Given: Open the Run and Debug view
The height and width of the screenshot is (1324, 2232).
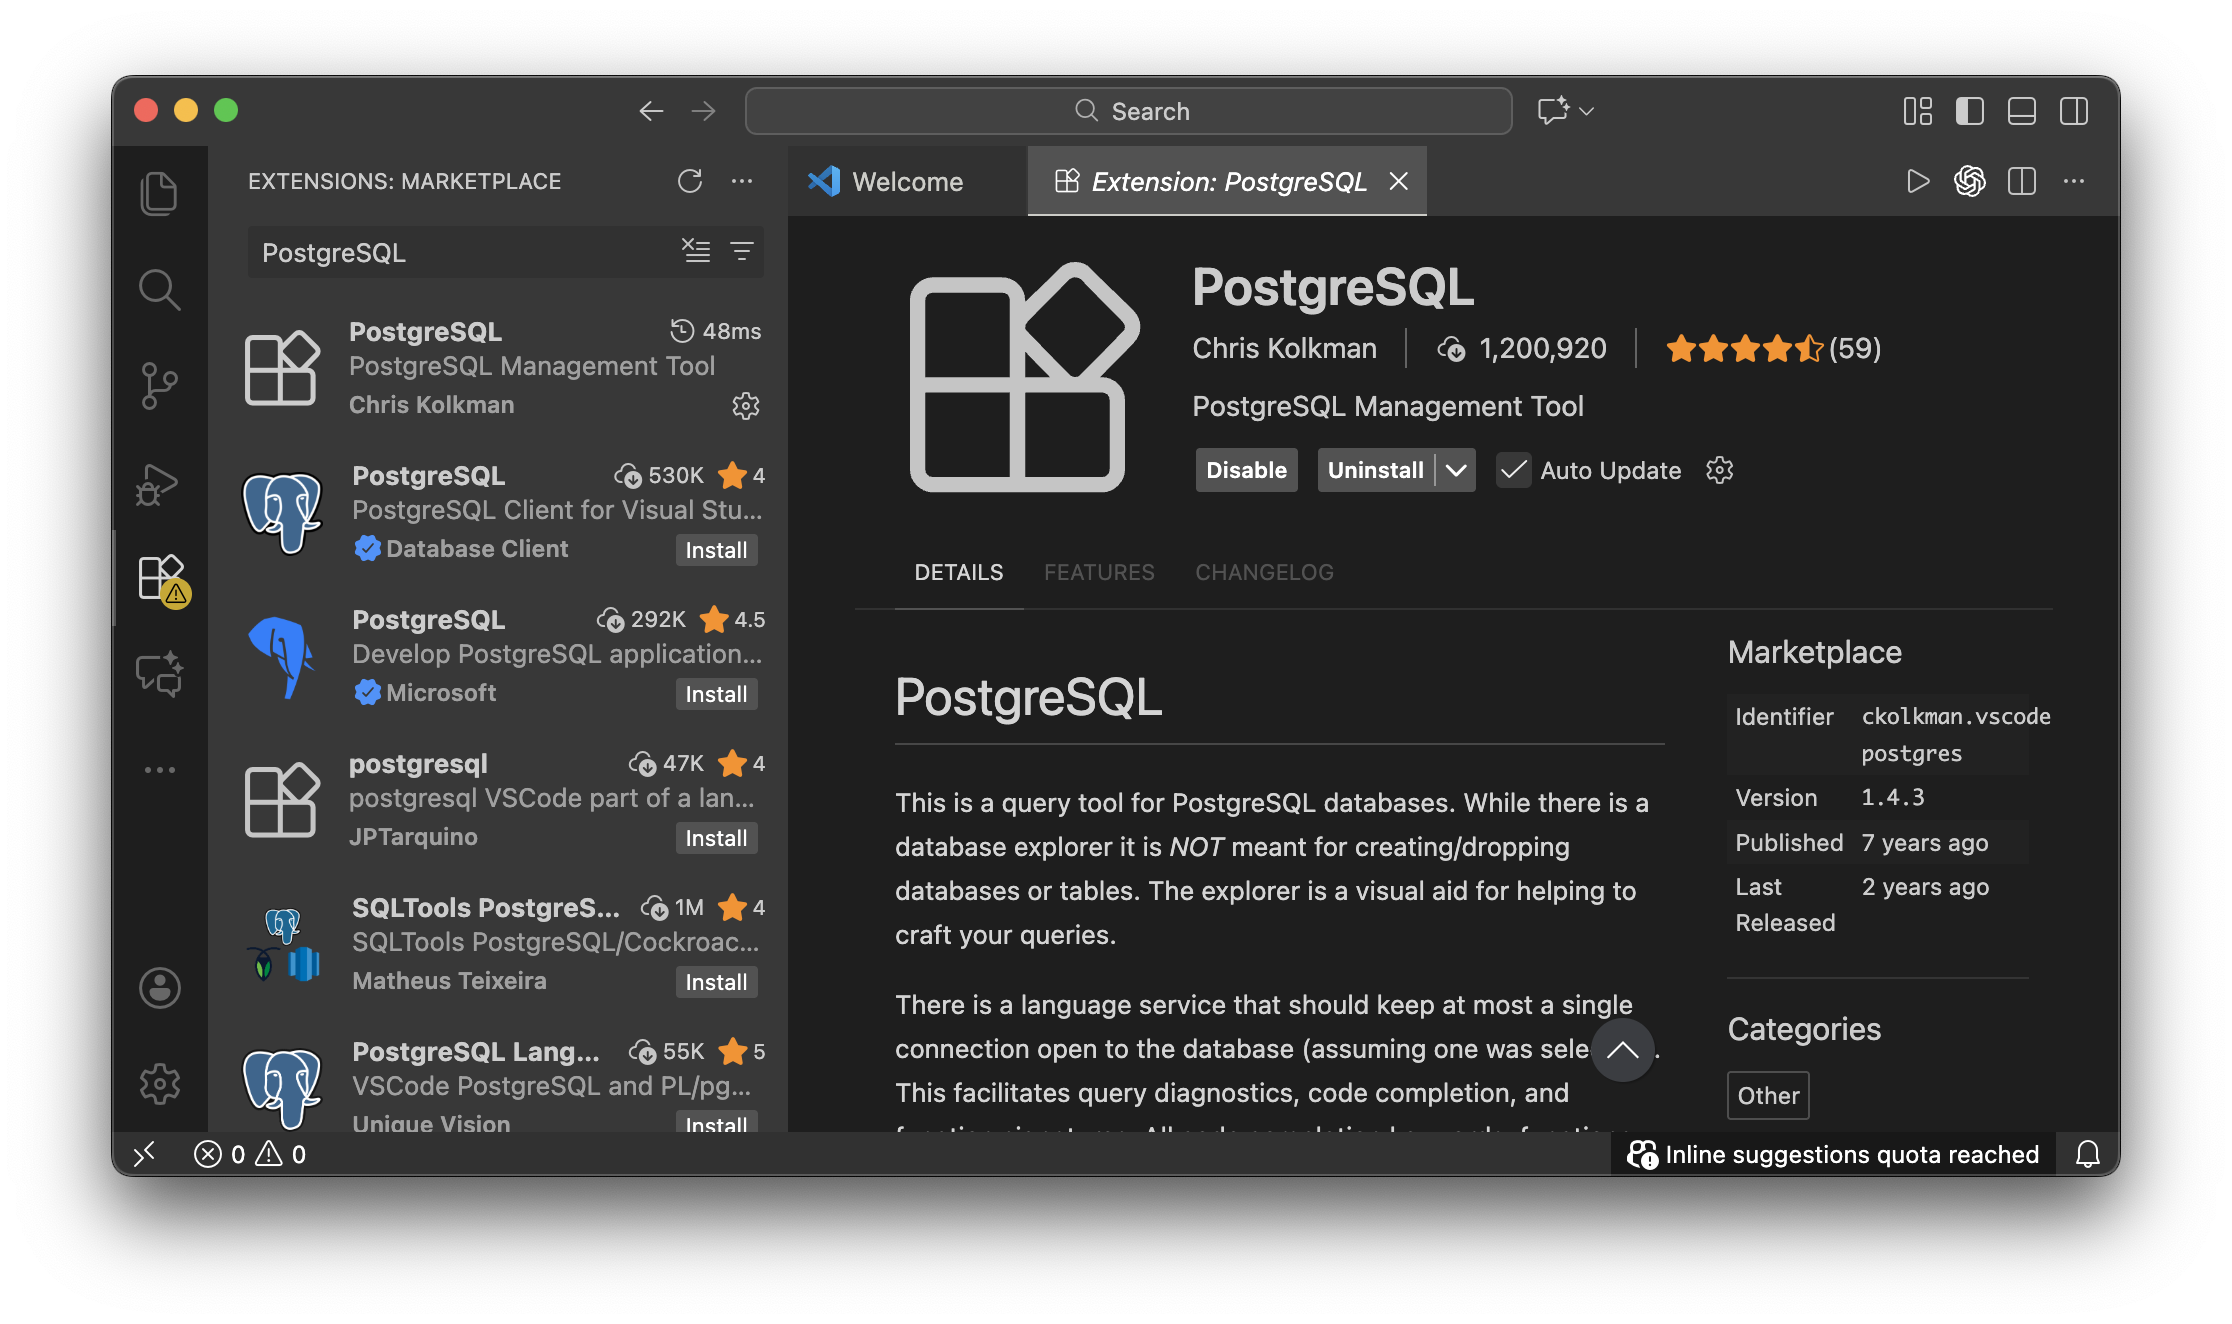Looking at the screenshot, I should [x=159, y=484].
